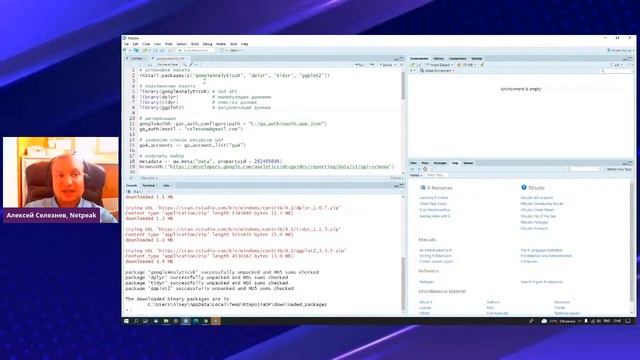The width and height of the screenshot is (640, 360).
Task: Open the R Script file type dropdown
Action: pos(396,178)
